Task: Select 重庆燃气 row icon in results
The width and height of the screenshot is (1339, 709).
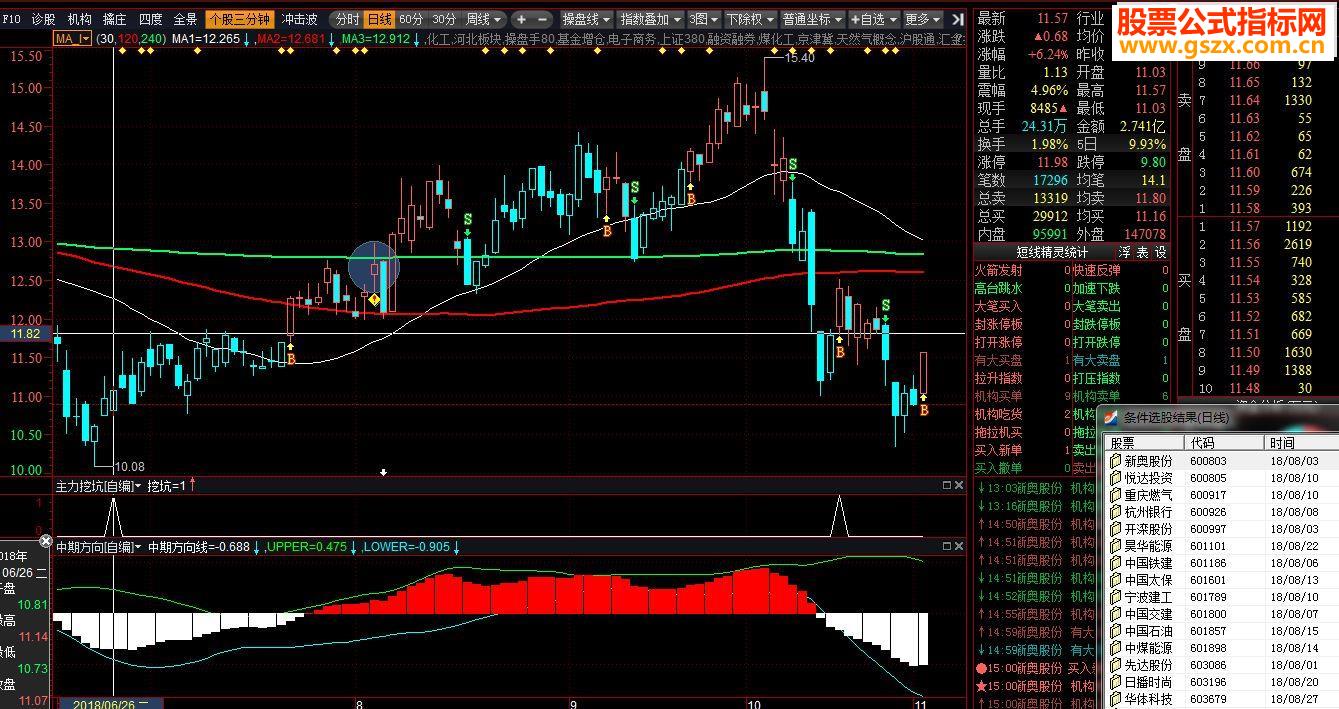Action: pyautogui.click(x=1116, y=495)
